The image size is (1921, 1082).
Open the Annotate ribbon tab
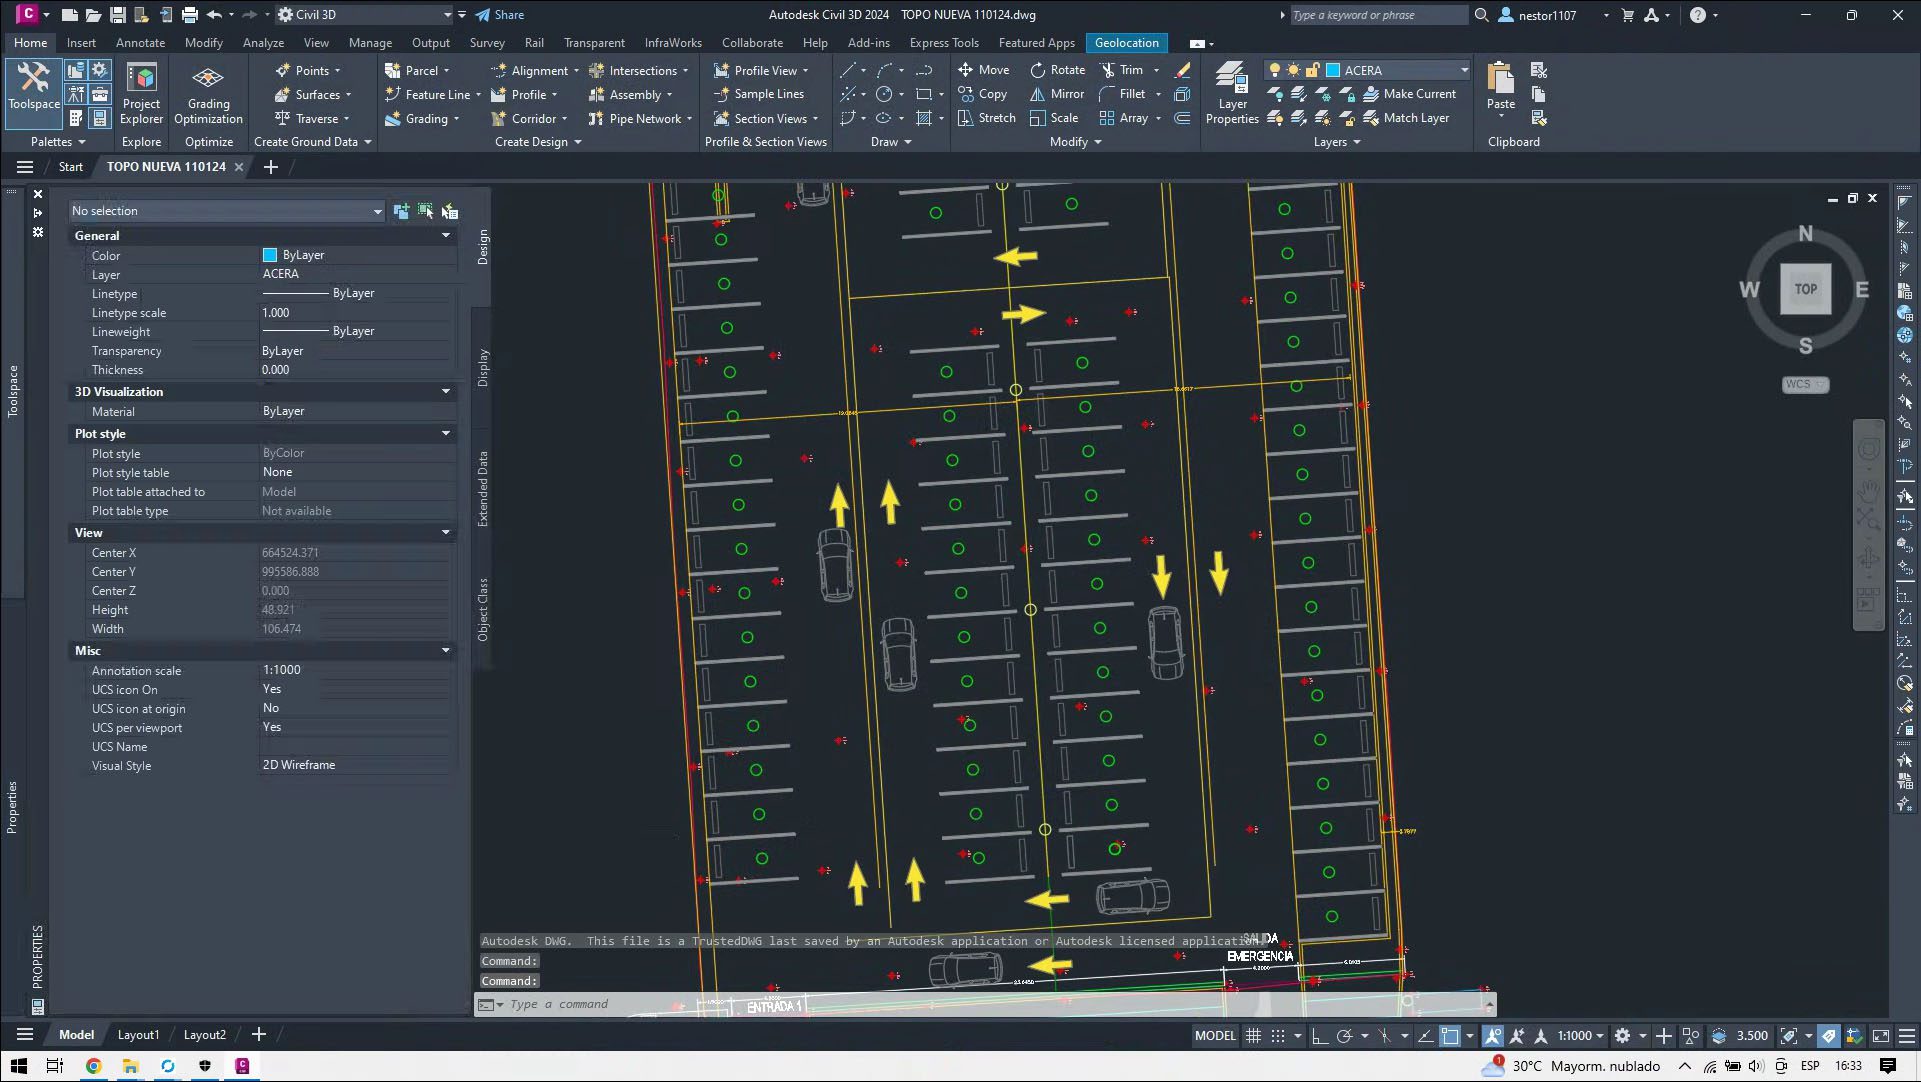(140, 43)
